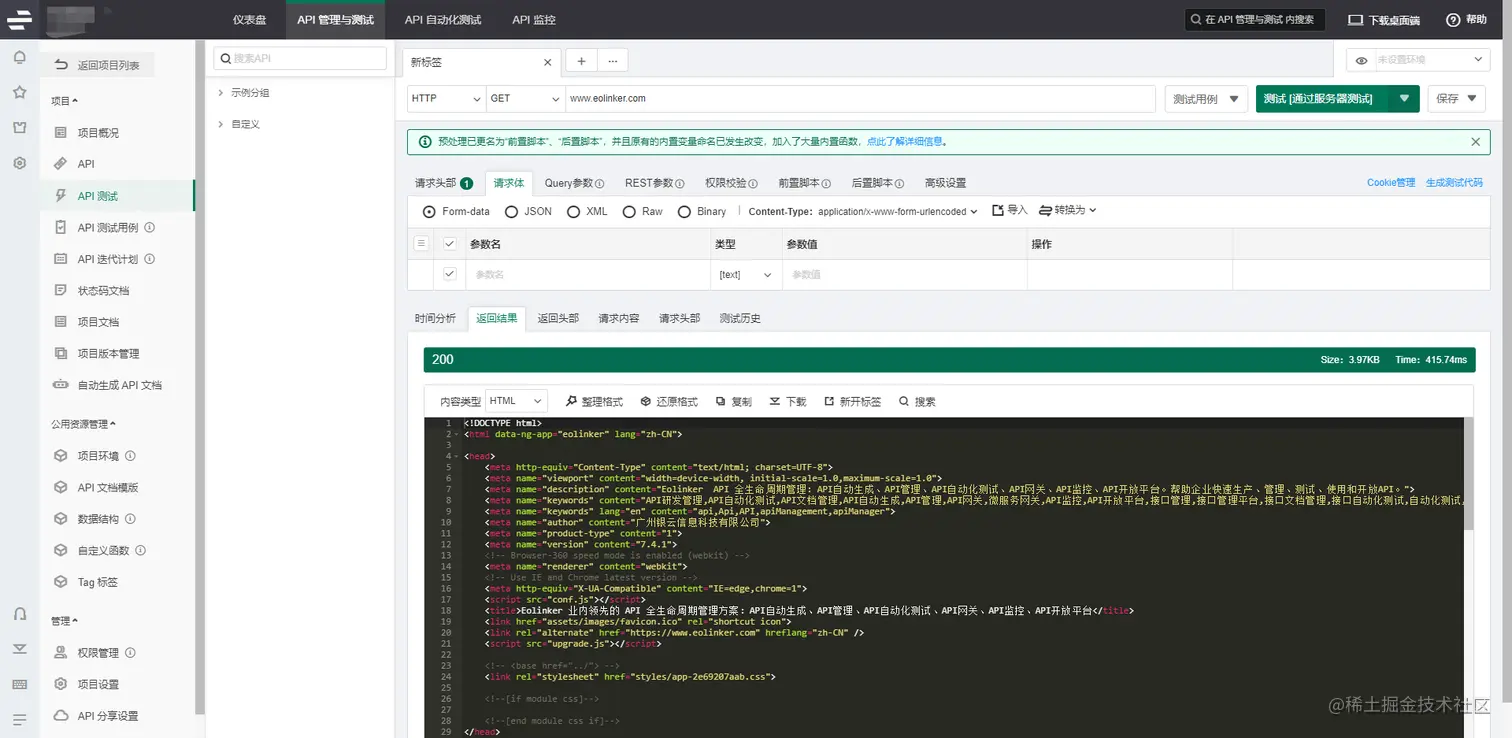This screenshot has height=738, width=1512.
Task: Open the response in 新开标签
Action: tap(852, 401)
